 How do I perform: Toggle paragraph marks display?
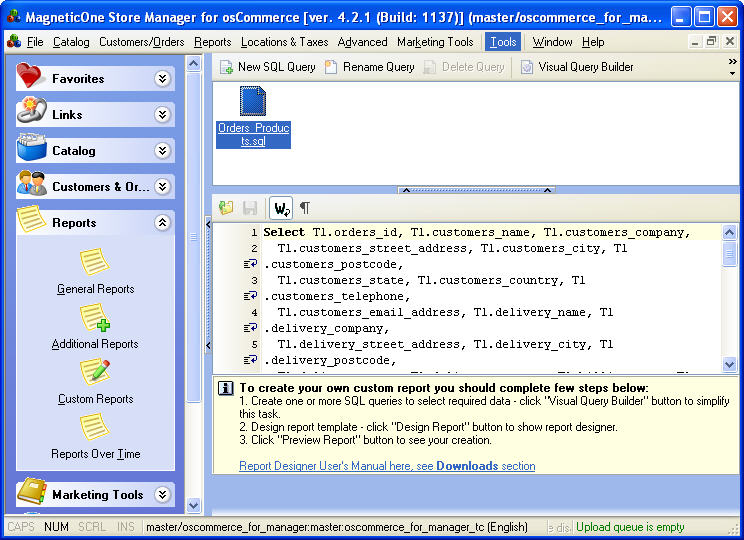click(x=305, y=208)
